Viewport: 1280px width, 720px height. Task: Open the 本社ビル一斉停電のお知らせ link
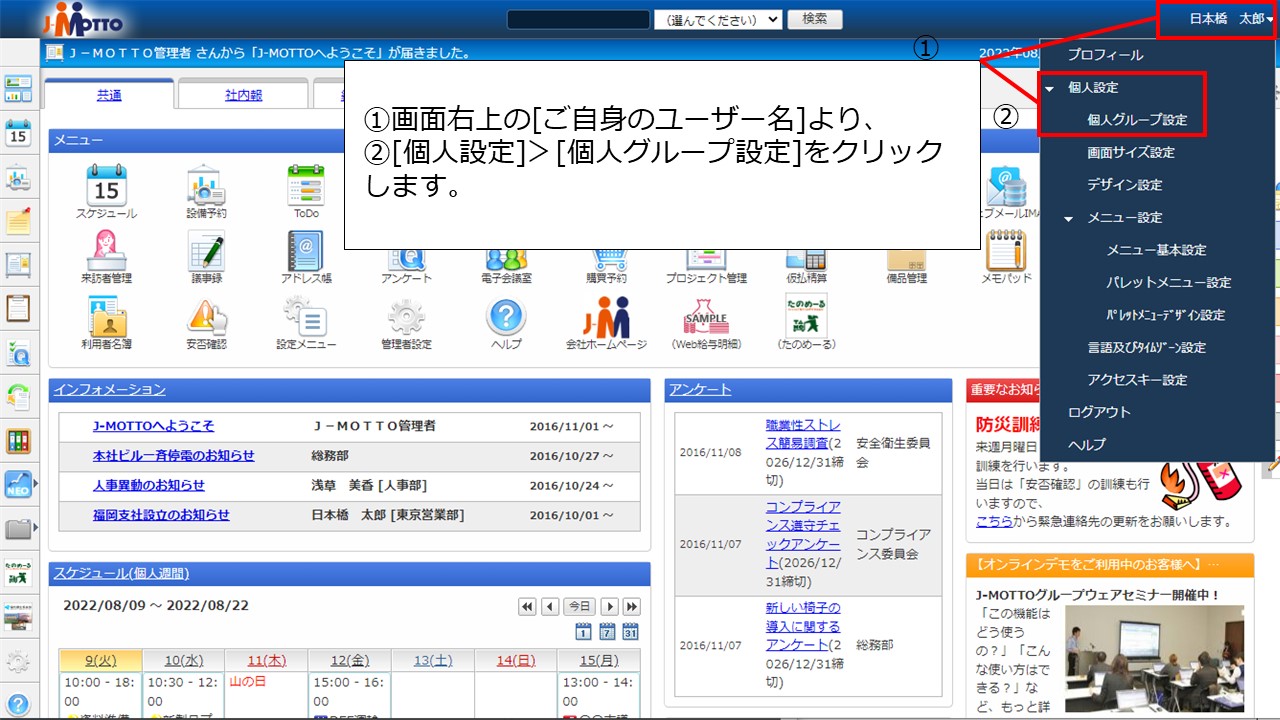pyautogui.click(x=174, y=456)
